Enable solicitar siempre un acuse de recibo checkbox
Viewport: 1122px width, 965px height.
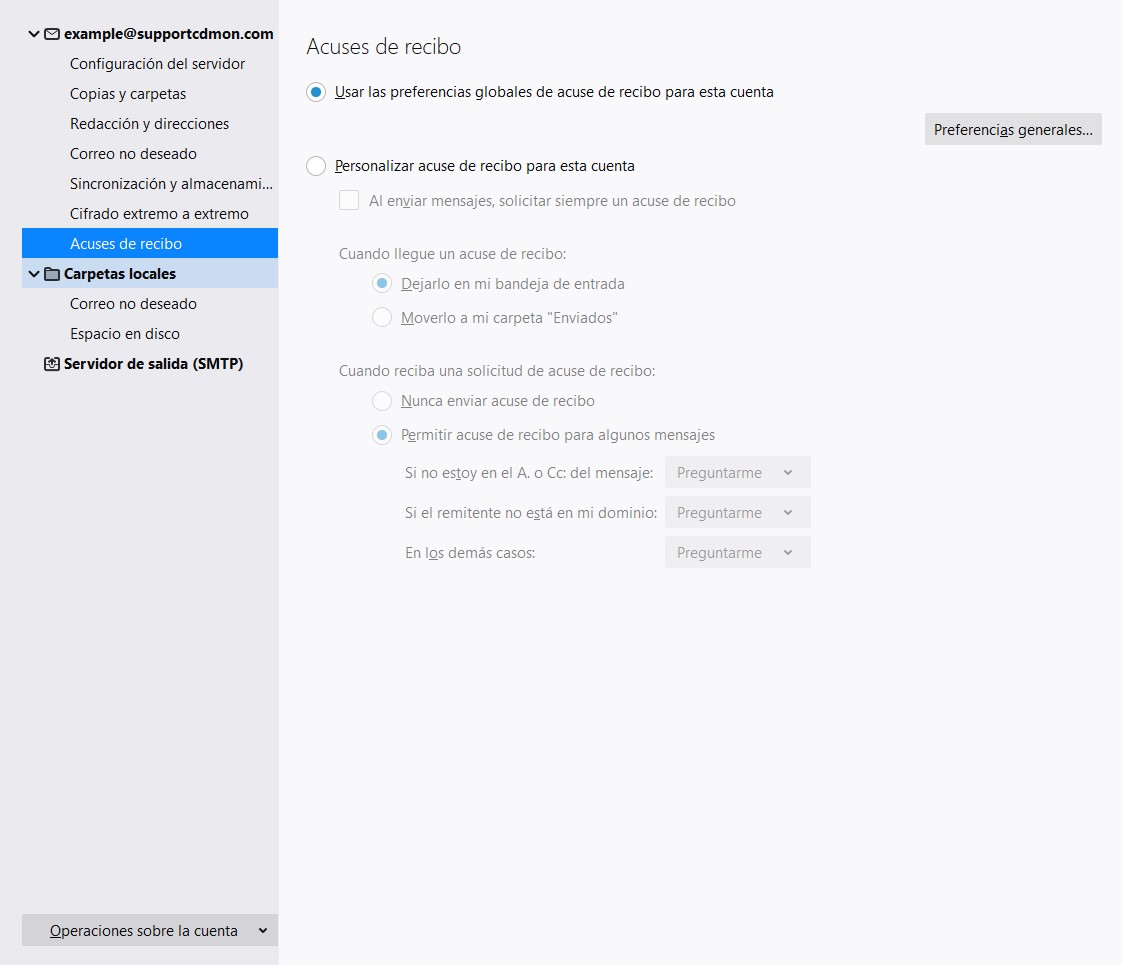point(349,201)
